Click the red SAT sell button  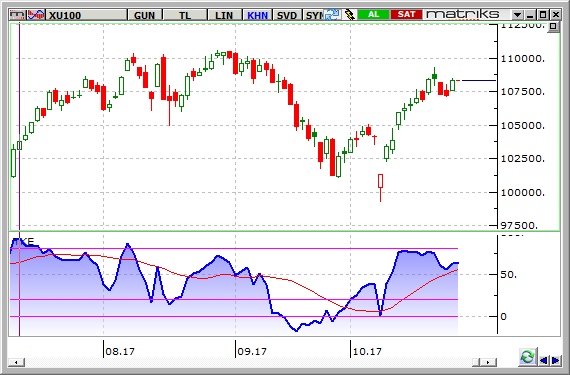pyautogui.click(x=406, y=15)
